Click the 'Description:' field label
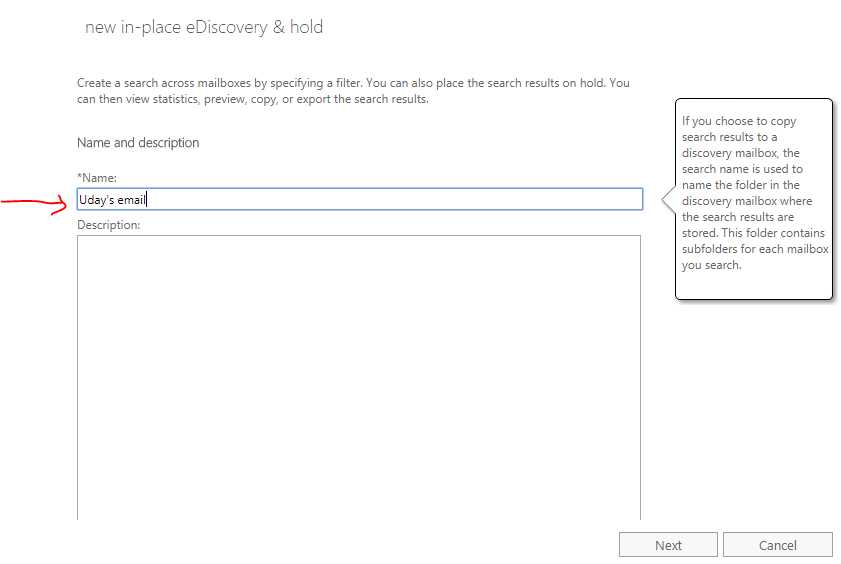Image resolution: width=841 pixels, height=564 pixels. point(108,225)
